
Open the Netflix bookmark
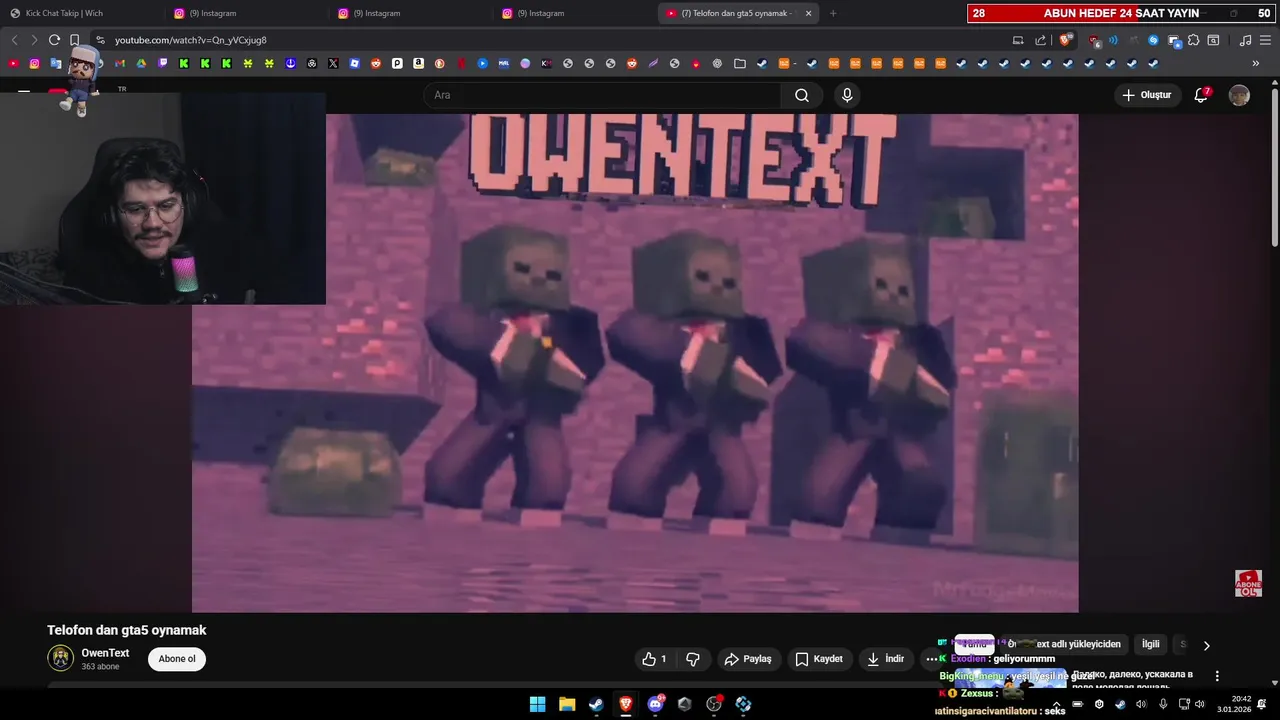(461, 63)
